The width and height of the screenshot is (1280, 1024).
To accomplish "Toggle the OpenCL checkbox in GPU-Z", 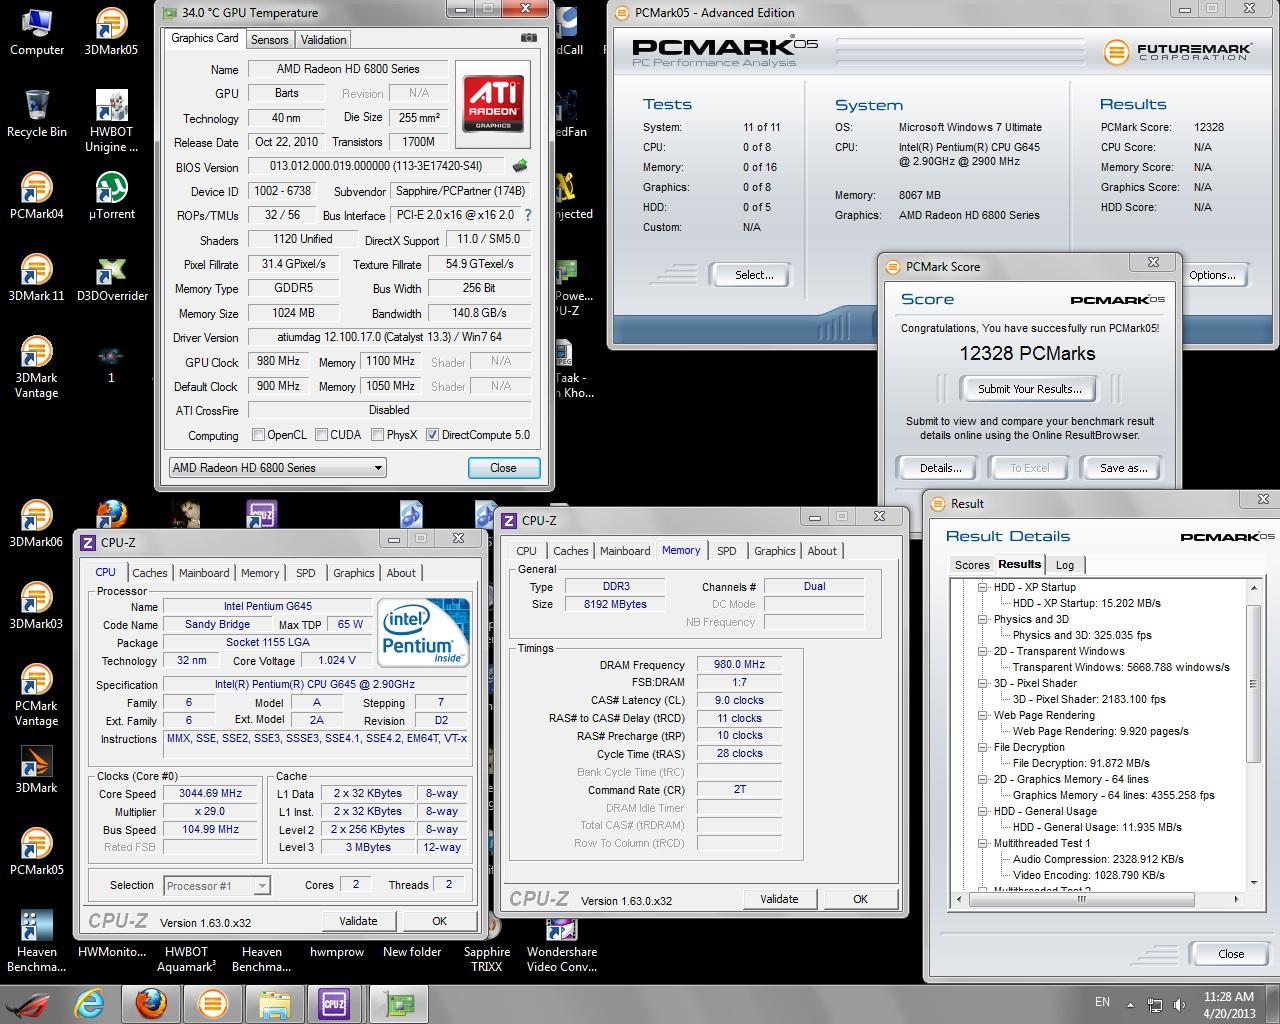I will point(259,435).
